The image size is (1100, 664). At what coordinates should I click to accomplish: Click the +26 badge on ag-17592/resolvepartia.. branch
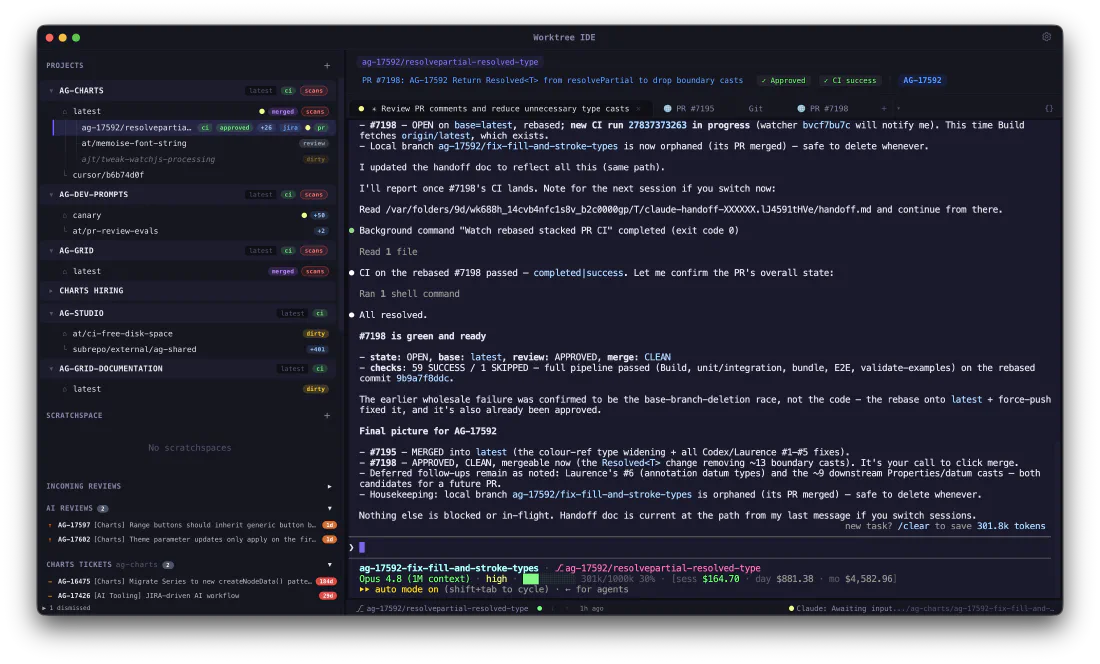[266, 128]
